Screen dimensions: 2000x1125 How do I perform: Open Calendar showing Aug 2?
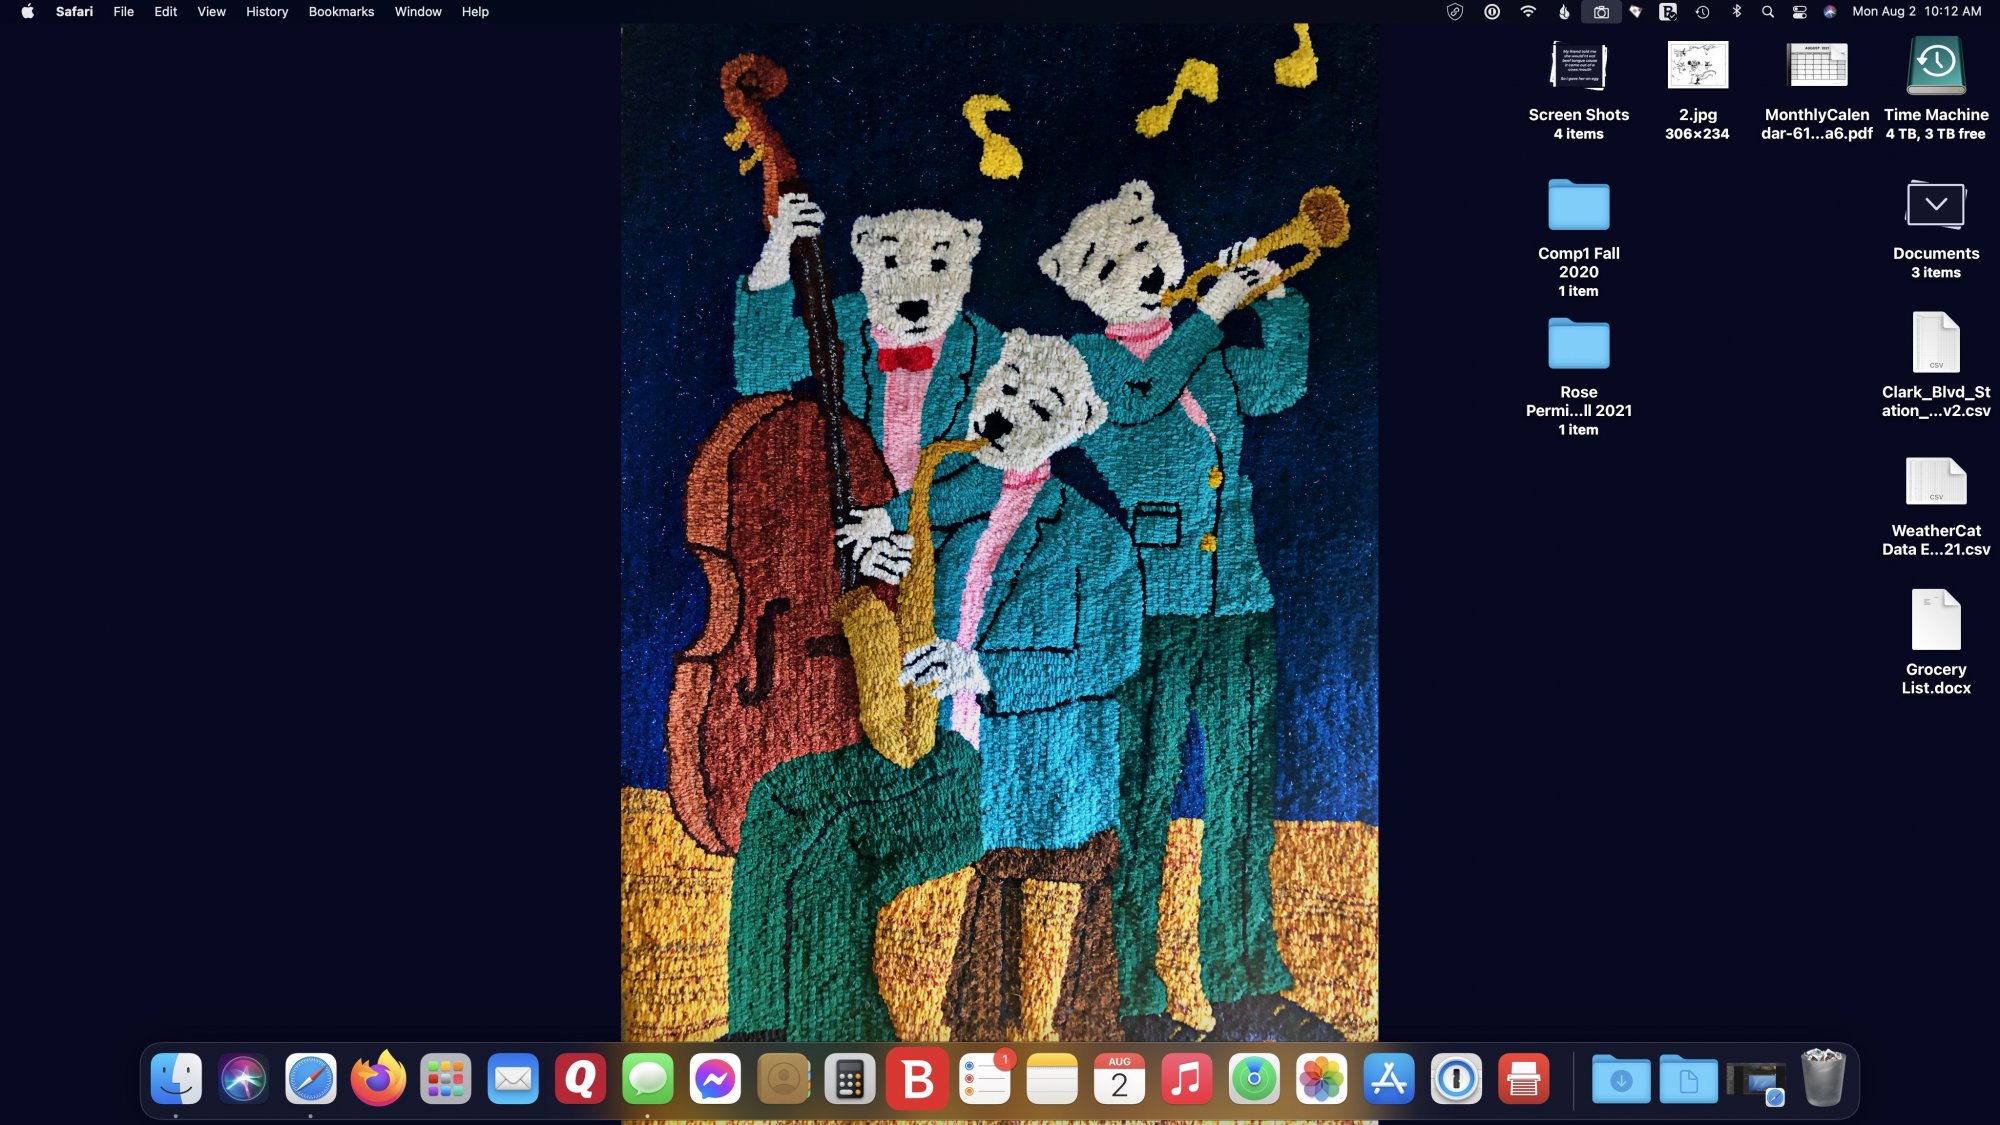[x=1119, y=1079]
